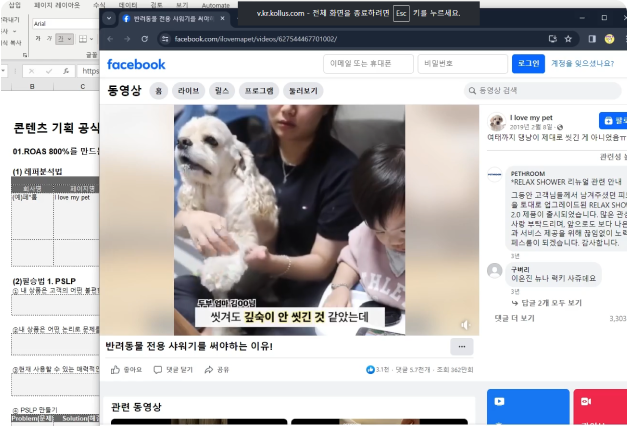The width and height of the screenshot is (627, 426).
Task: Open the Excel 보기 ribbon tab
Action: pyautogui.click(x=182, y=5)
